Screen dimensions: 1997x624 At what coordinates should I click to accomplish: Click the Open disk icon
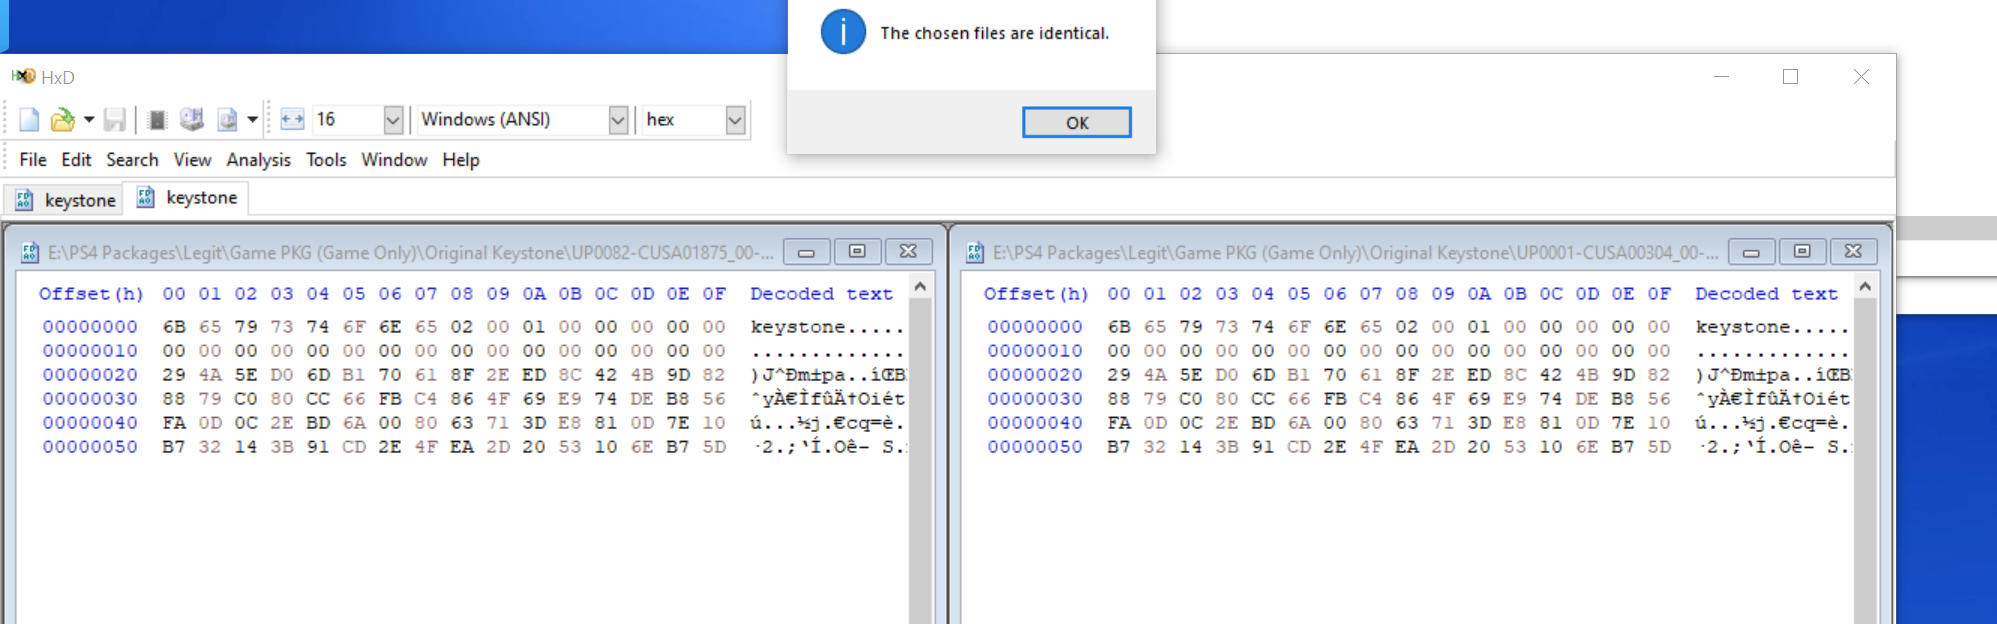[x=192, y=120]
